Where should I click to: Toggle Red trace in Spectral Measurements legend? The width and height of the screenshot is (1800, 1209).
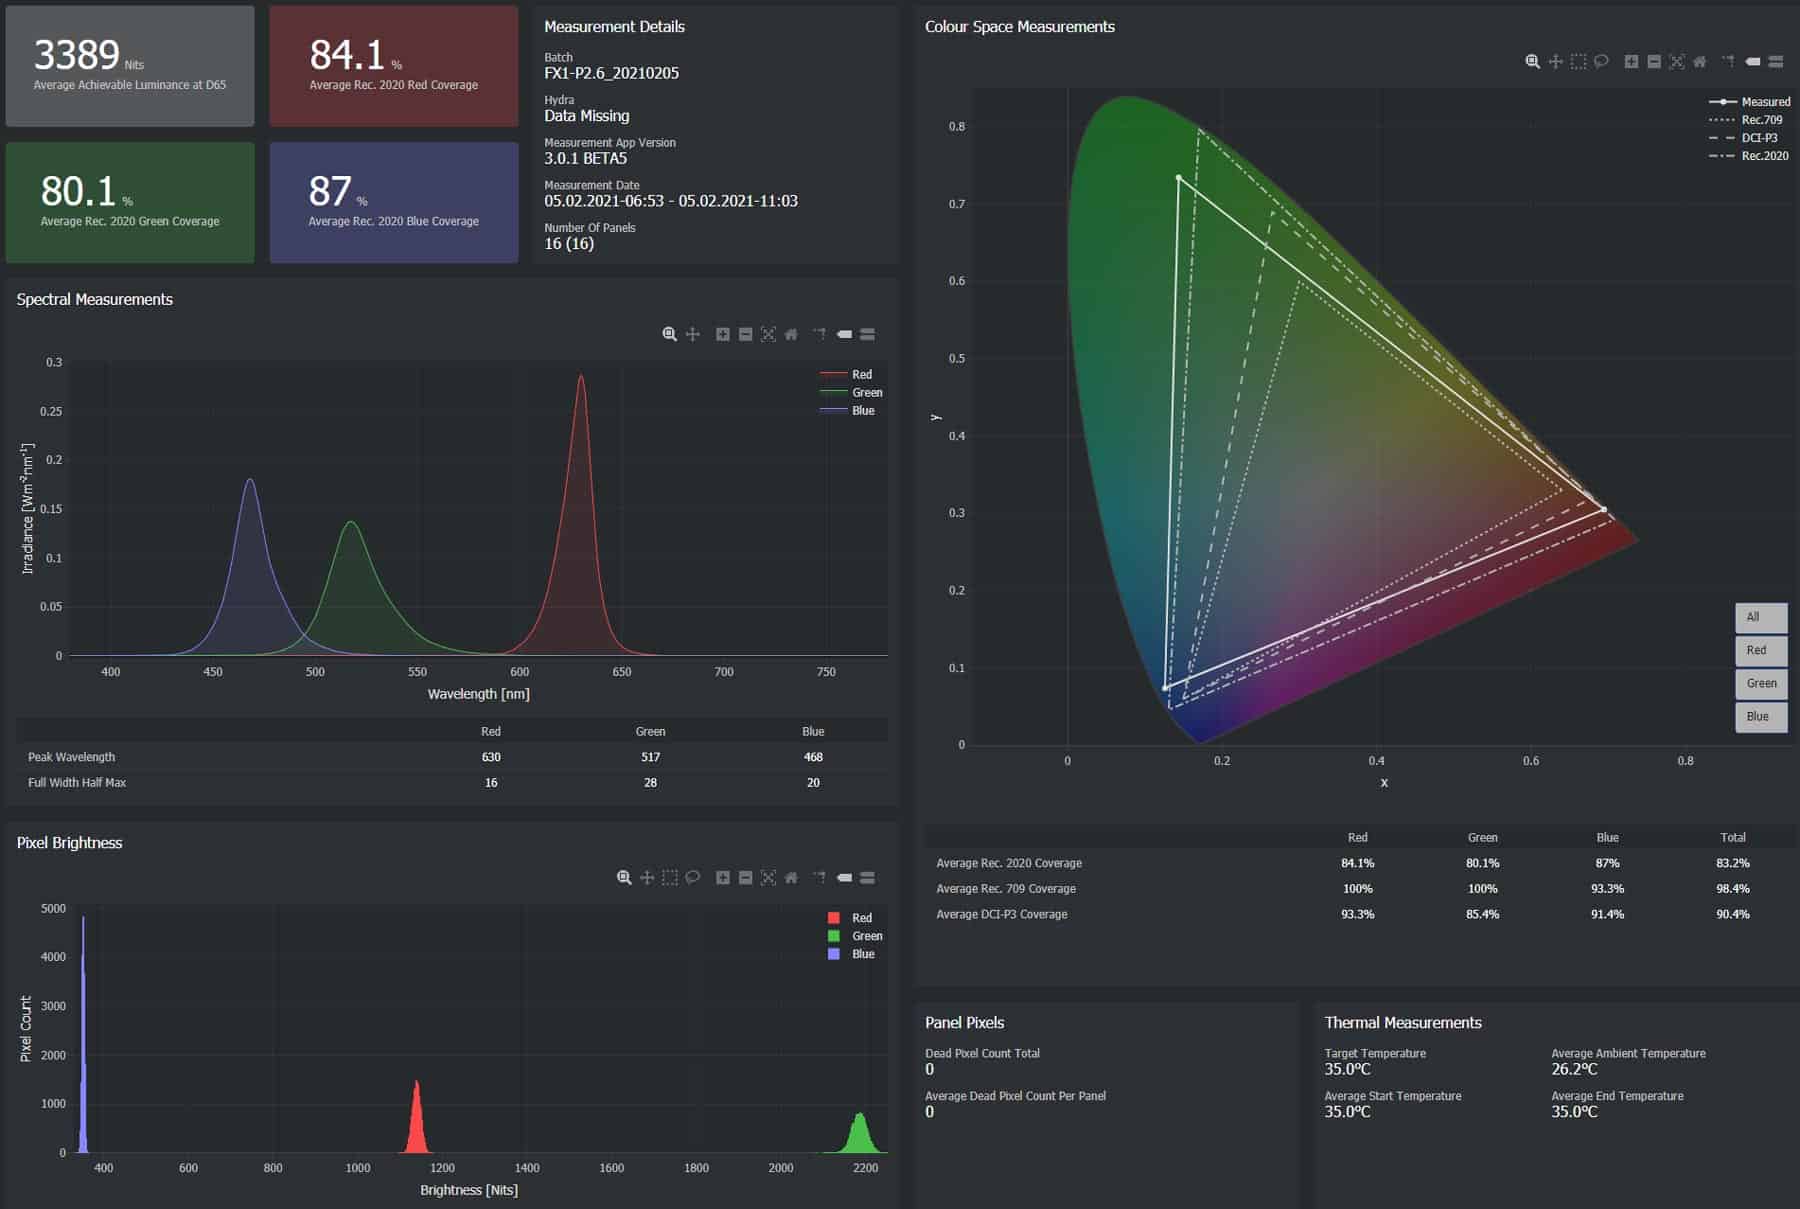tap(847, 374)
